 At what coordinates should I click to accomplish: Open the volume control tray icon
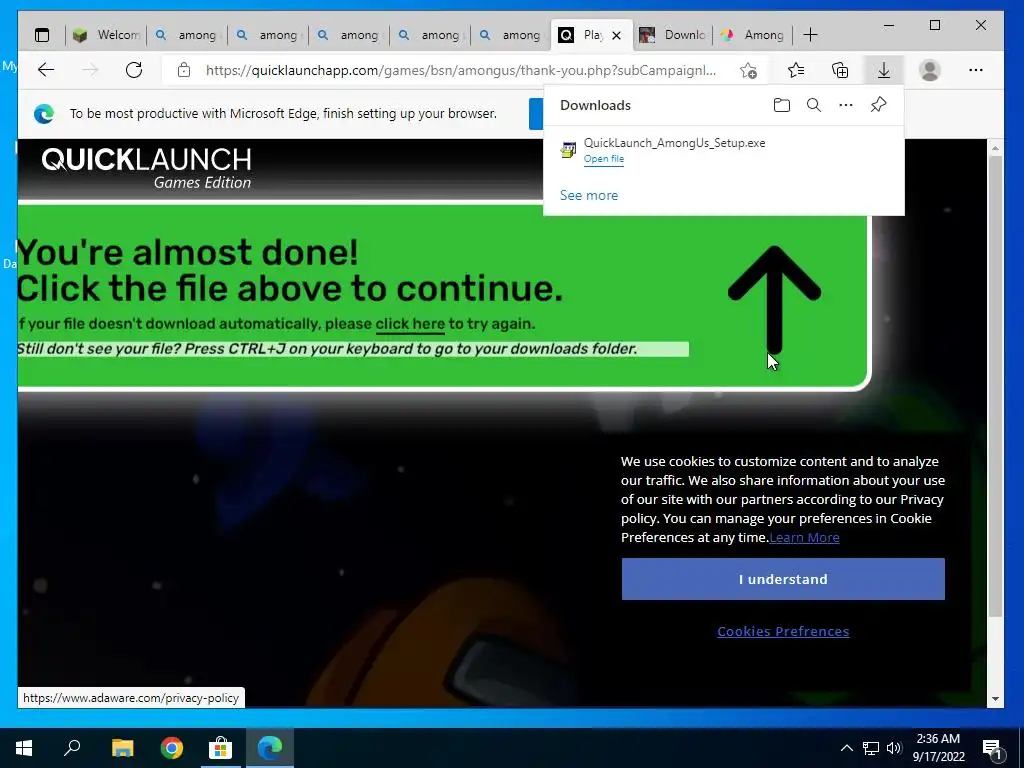(x=894, y=748)
